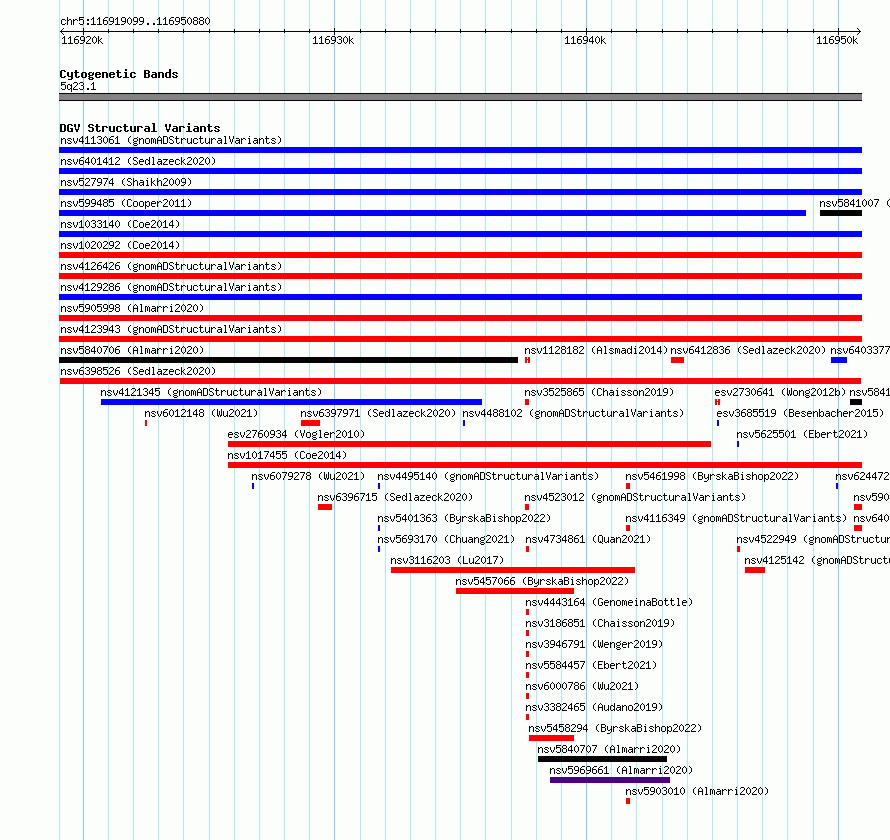
Task: Click nsv6012148 (Wu2021) label
Action: click(201, 413)
